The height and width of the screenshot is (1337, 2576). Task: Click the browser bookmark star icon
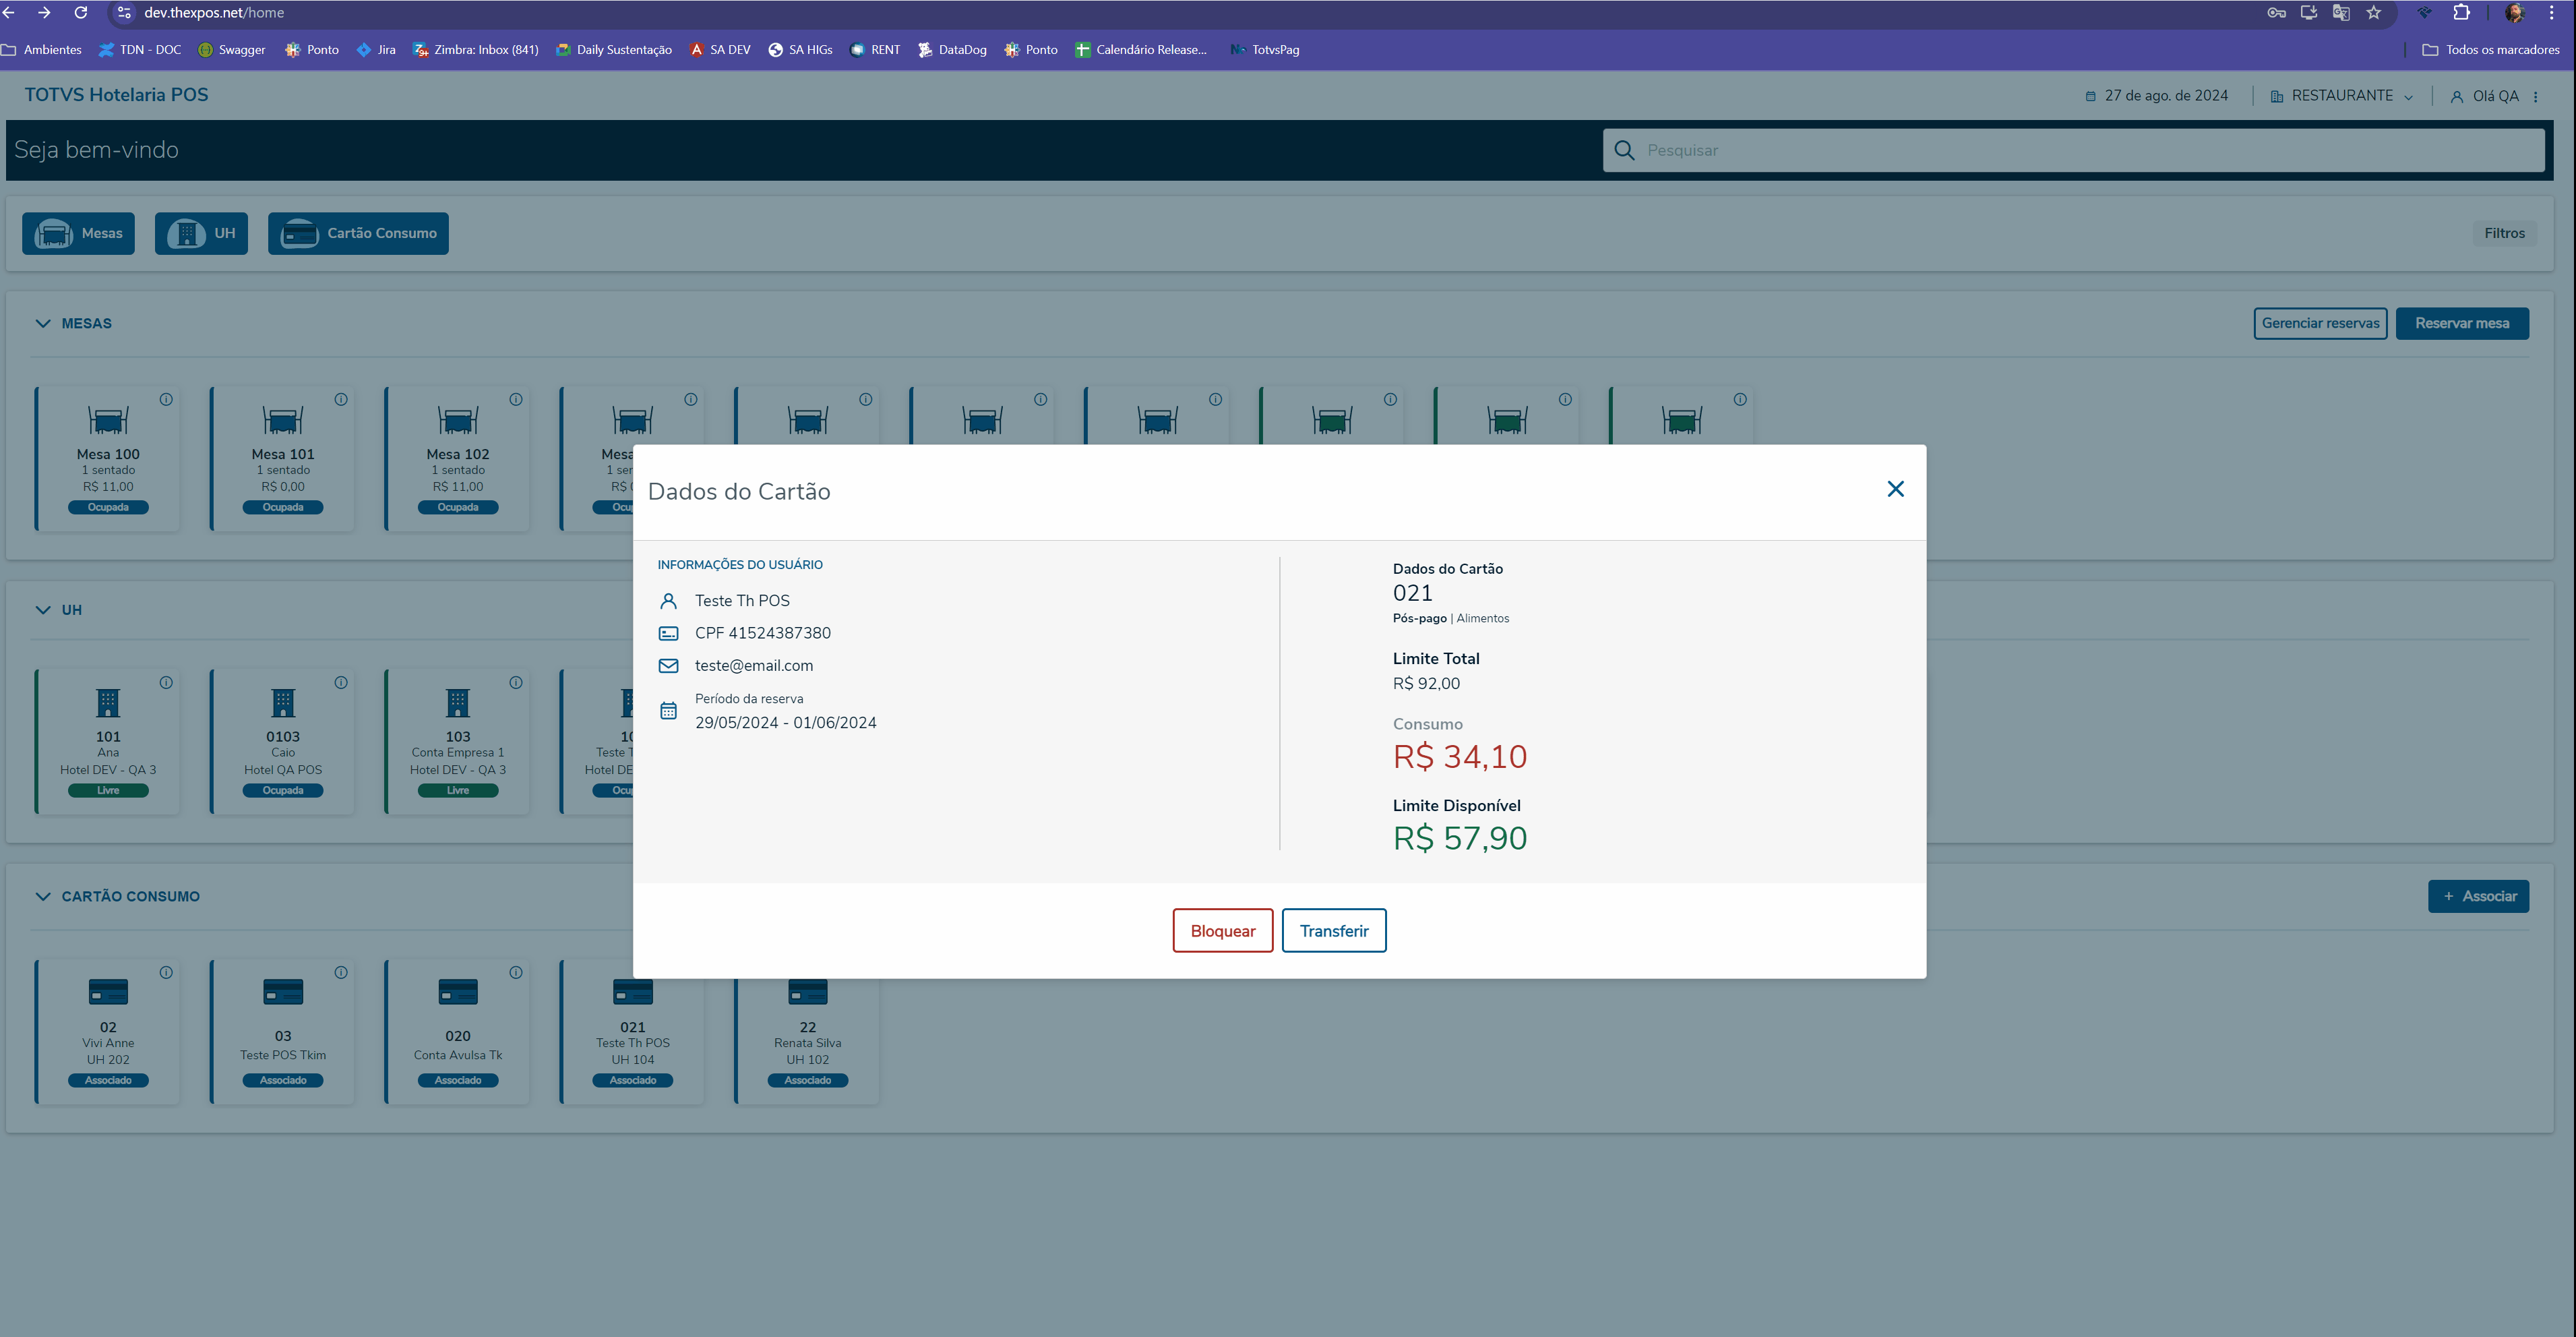2373,13
